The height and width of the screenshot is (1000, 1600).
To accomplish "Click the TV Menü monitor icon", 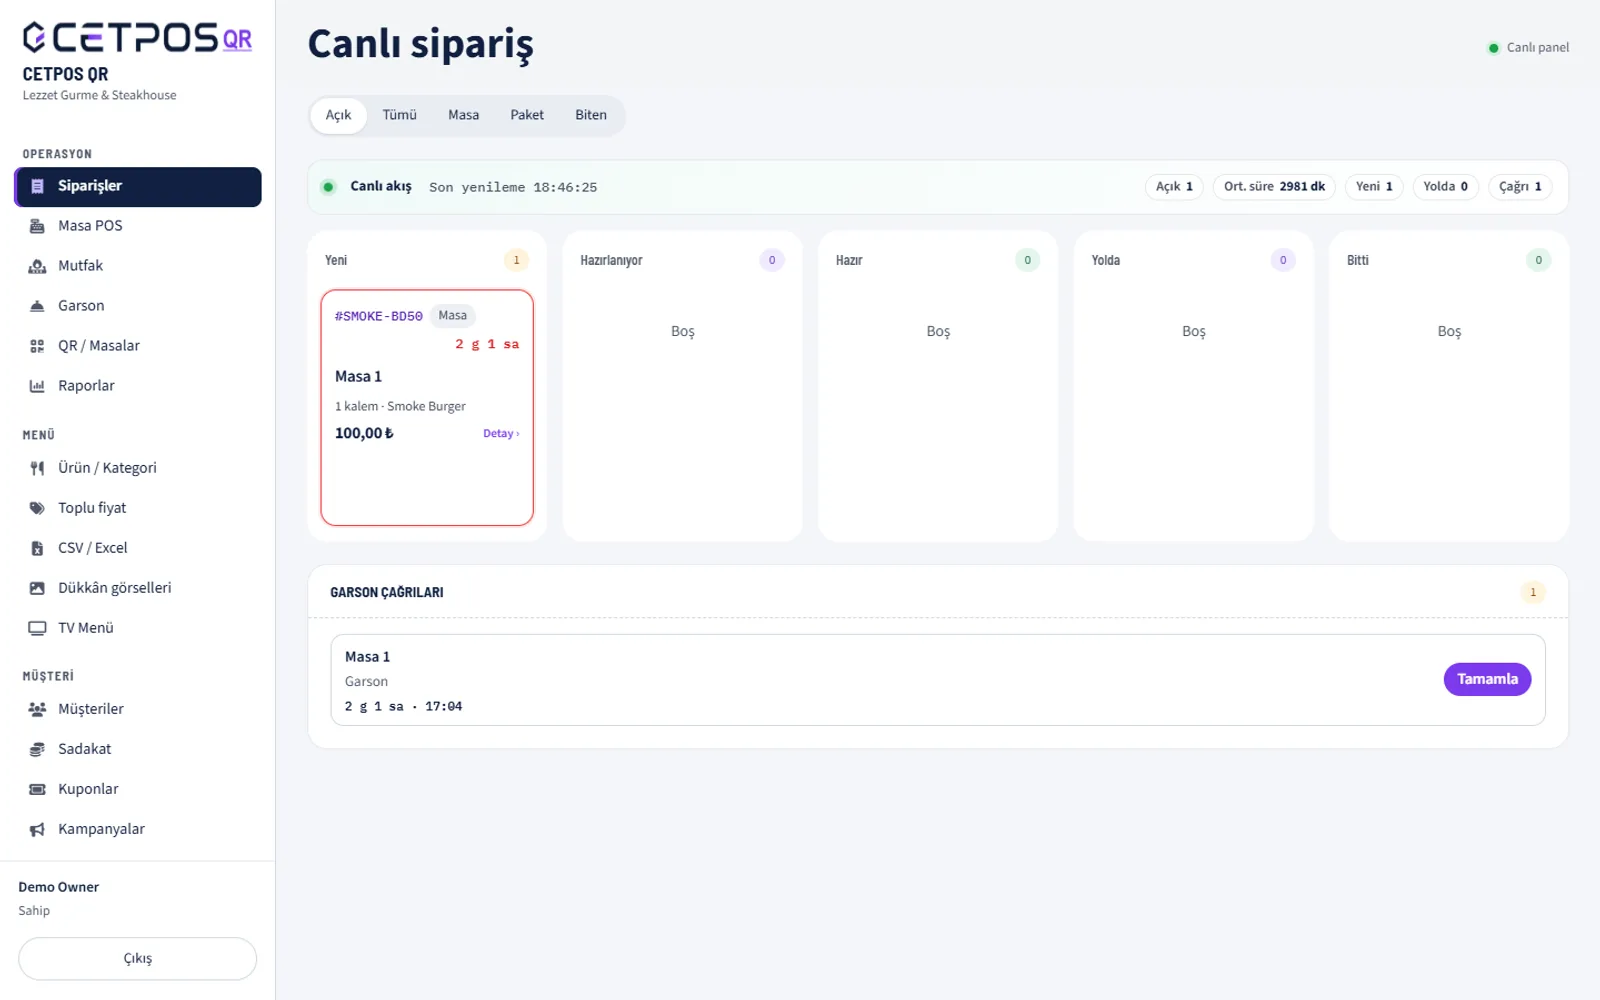I will click(x=37, y=628).
